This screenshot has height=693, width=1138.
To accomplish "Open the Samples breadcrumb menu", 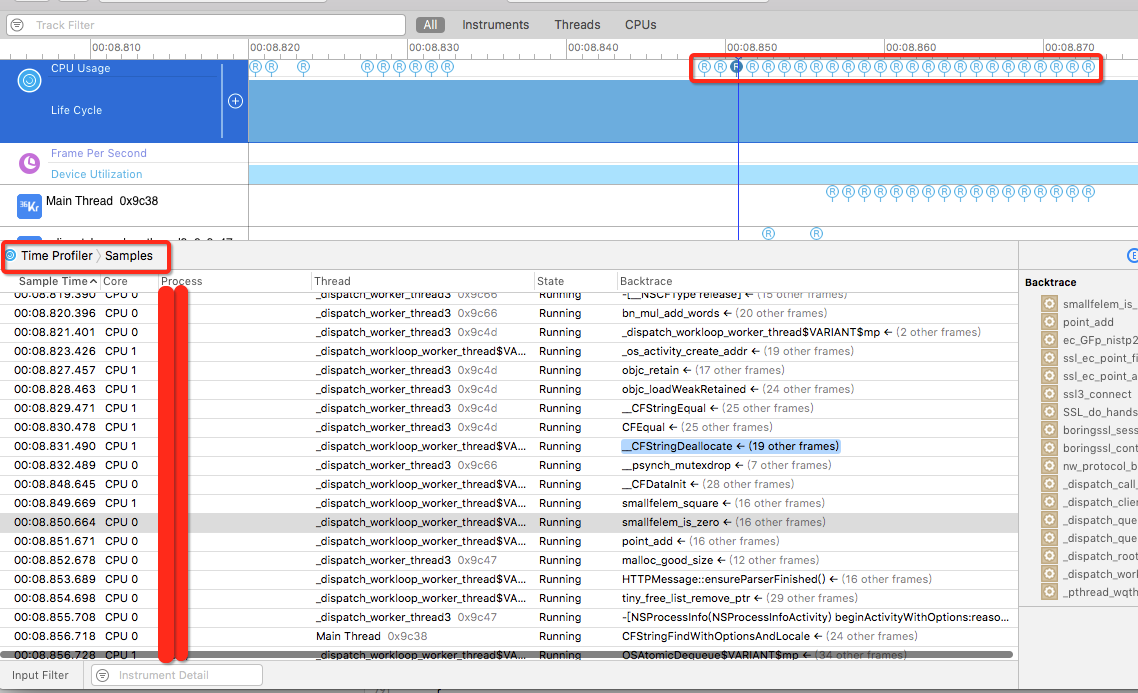I will 128,255.
